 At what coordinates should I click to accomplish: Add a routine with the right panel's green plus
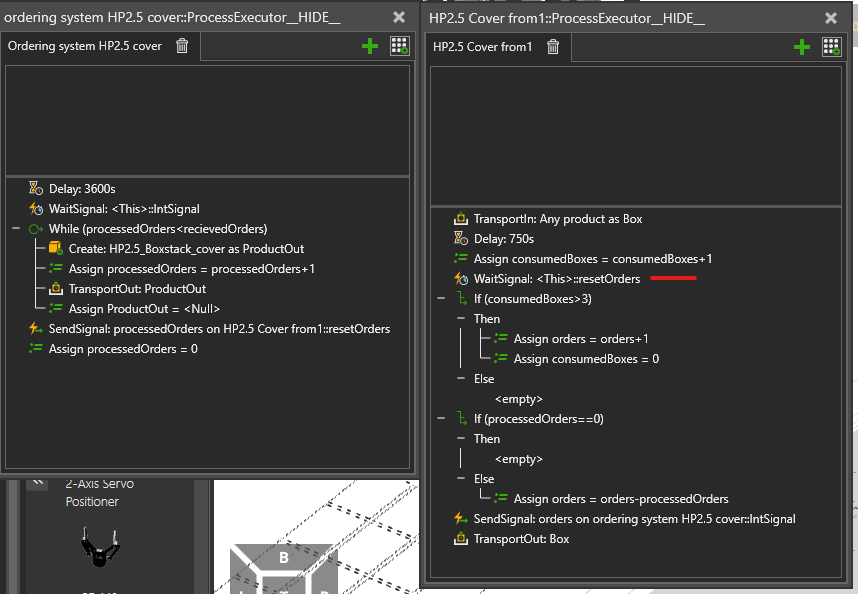(801, 47)
